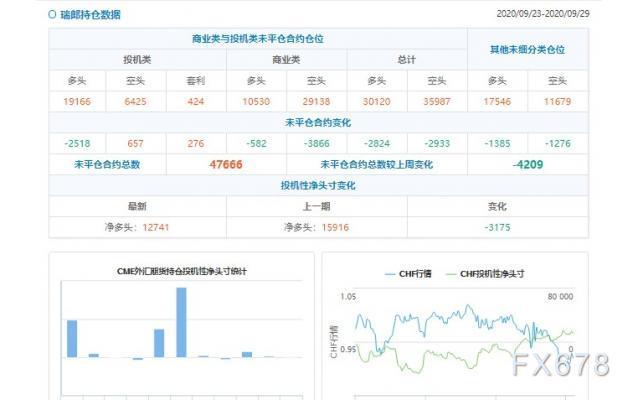Select the open interest total 47666
640x400 pixels.
click(226, 164)
